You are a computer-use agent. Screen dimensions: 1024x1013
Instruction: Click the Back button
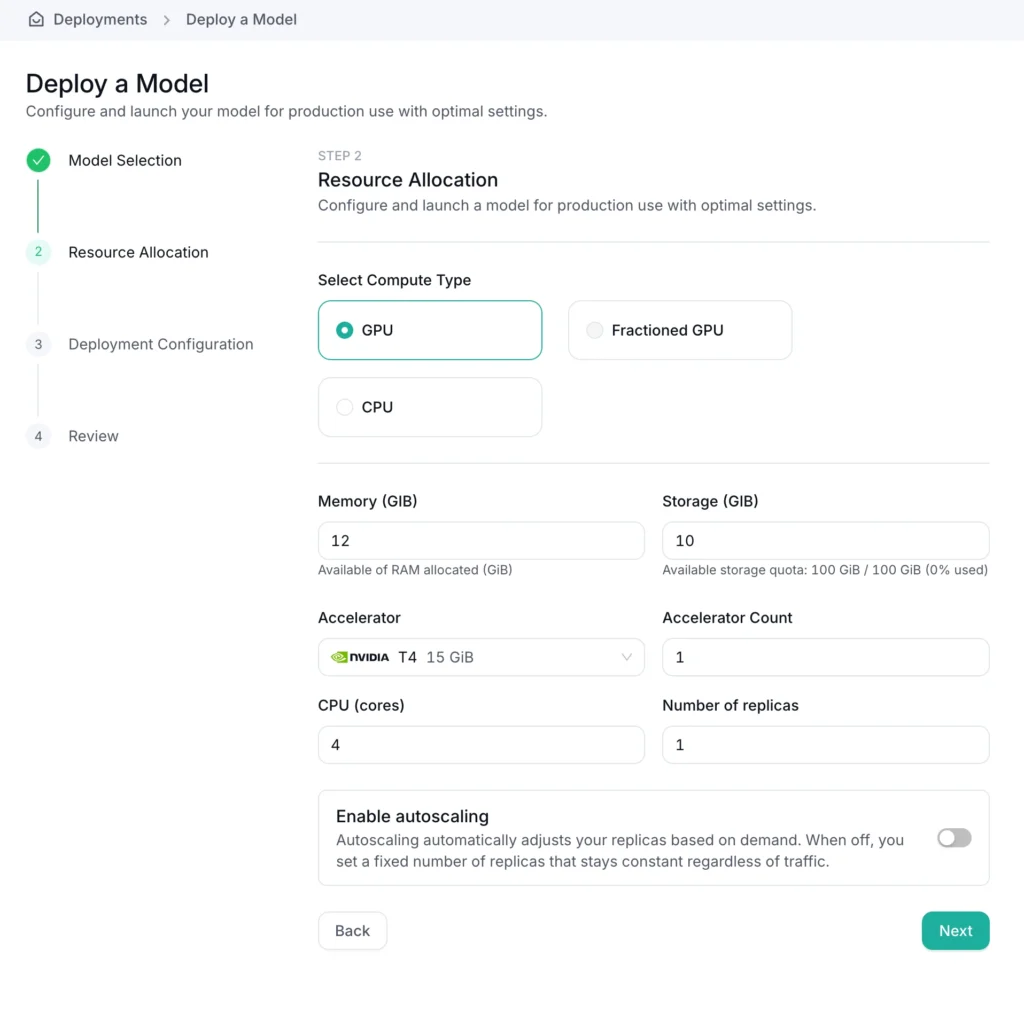coord(352,930)
